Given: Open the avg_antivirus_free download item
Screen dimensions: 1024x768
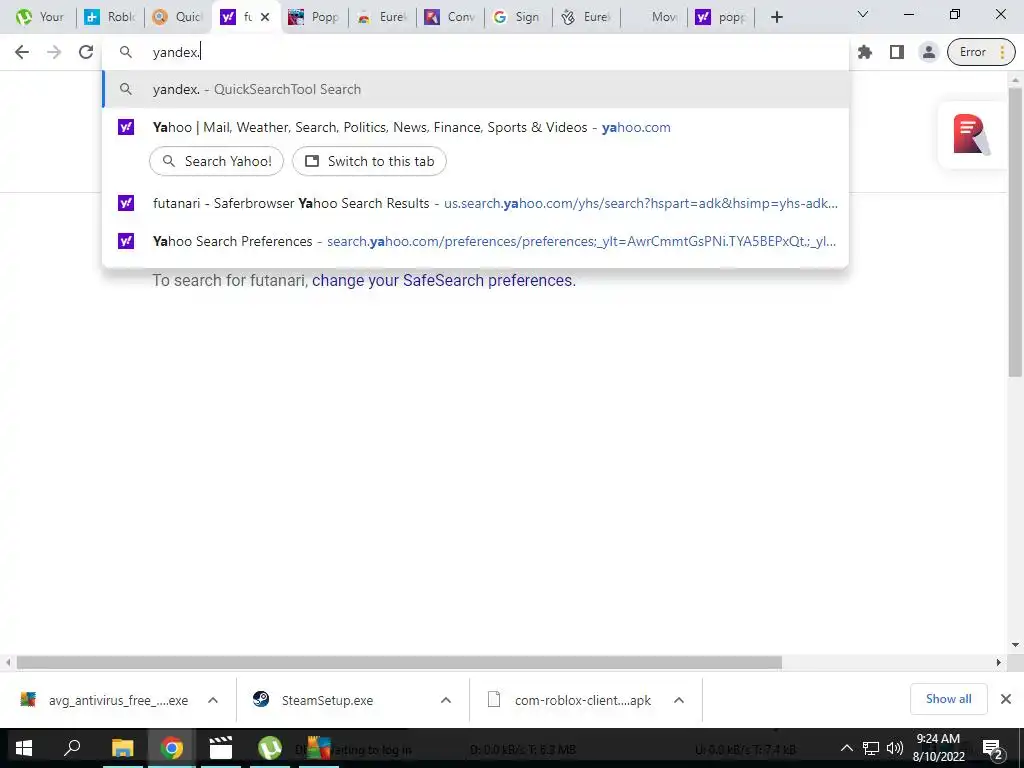Looking at the screenshot, I should click(x=104, y=700).
